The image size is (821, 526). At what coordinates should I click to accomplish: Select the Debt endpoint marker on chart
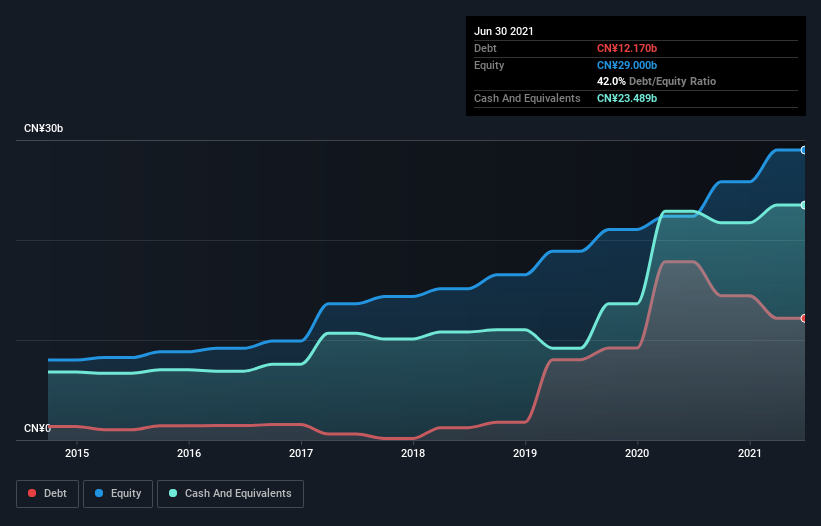804,318
